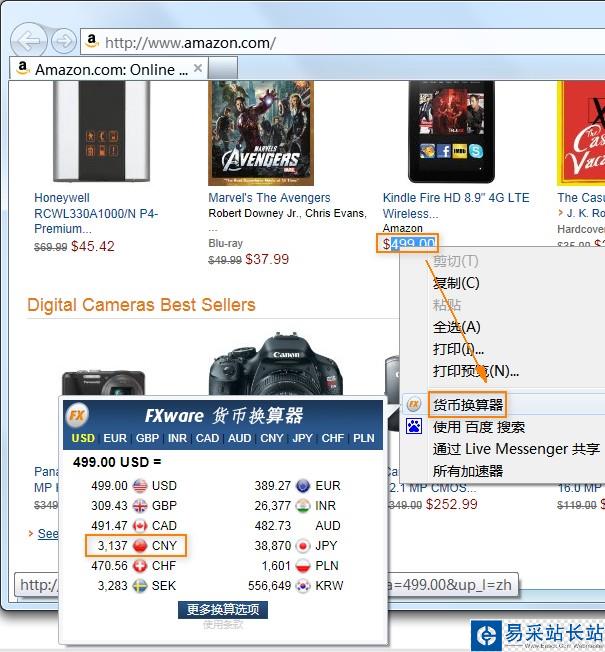Choose 复制(C) from context menu
Viewport: 605px width, 652px height.
[456, 283]
